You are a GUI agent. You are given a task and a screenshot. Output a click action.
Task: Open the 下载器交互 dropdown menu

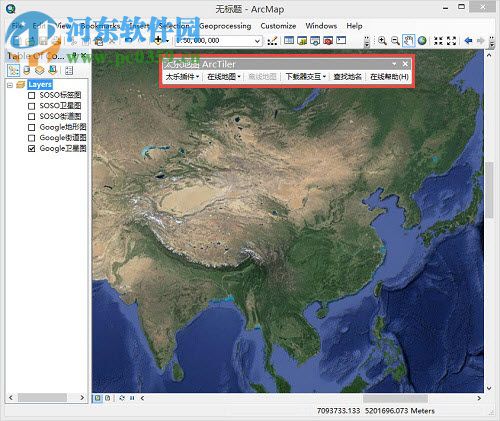click(x=305, y=77)
